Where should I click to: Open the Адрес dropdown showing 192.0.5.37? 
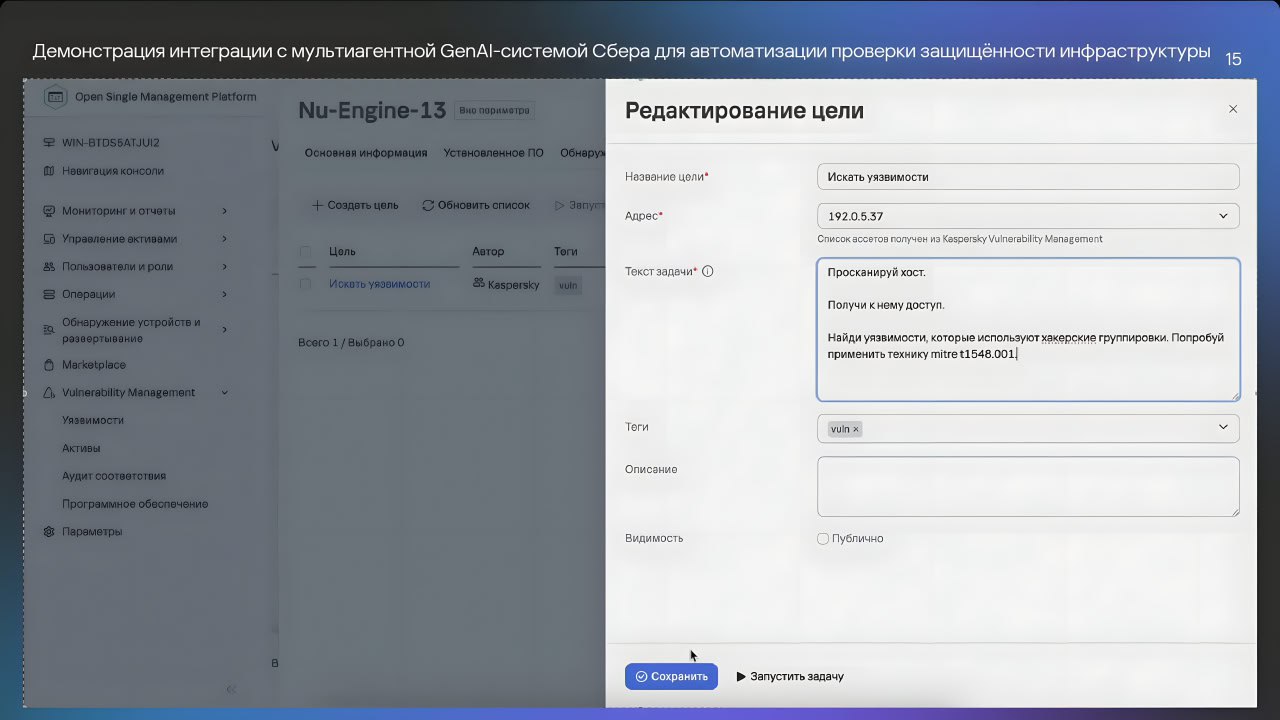(1027, 216)
